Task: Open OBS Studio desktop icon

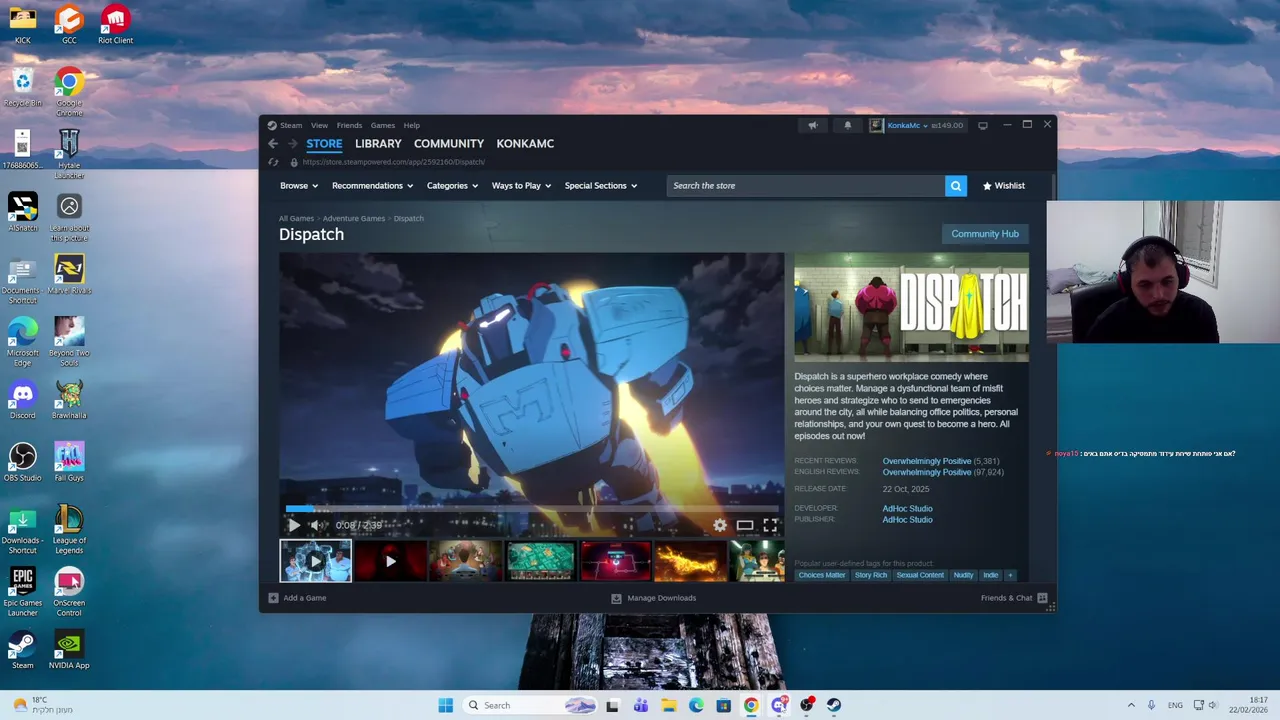Action: click(x=22, y=462)
